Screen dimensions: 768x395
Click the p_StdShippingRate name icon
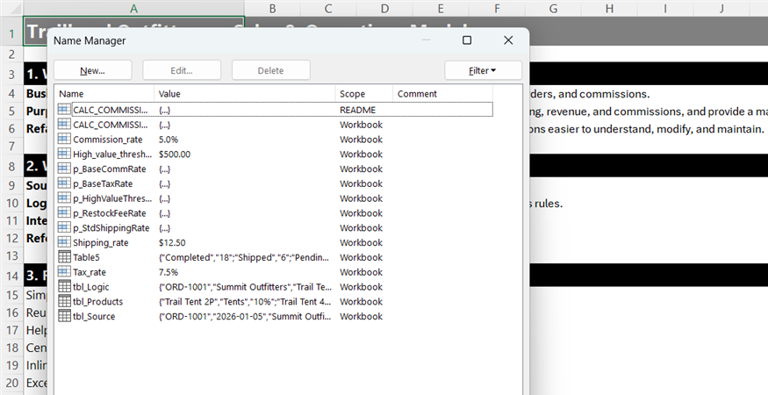tap(64, 227)
